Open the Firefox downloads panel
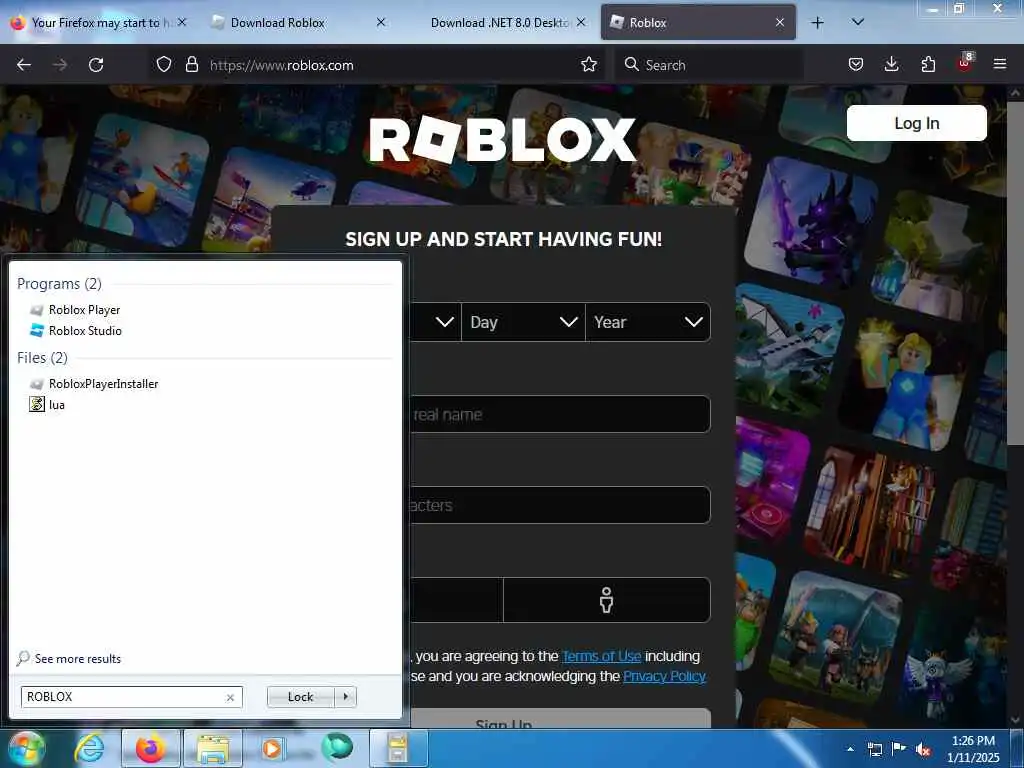 click(x=891, y=65)
